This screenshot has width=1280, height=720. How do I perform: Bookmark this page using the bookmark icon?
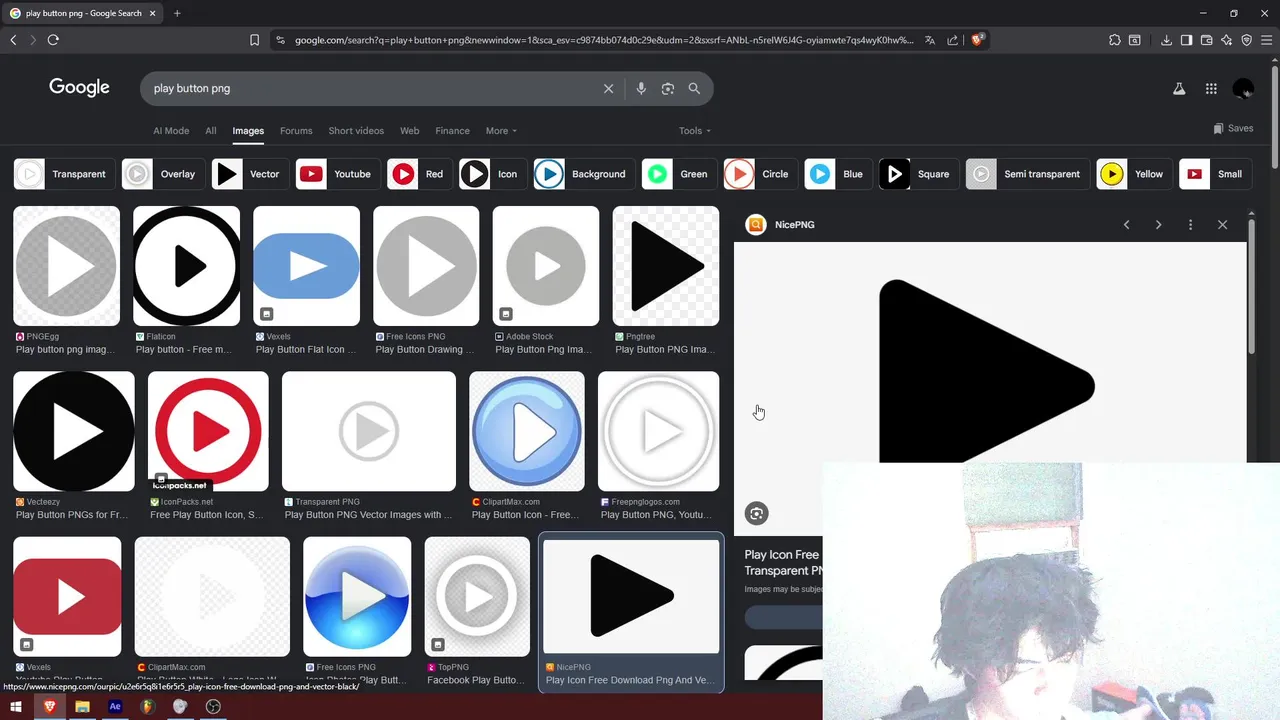[x=255, y=40]
